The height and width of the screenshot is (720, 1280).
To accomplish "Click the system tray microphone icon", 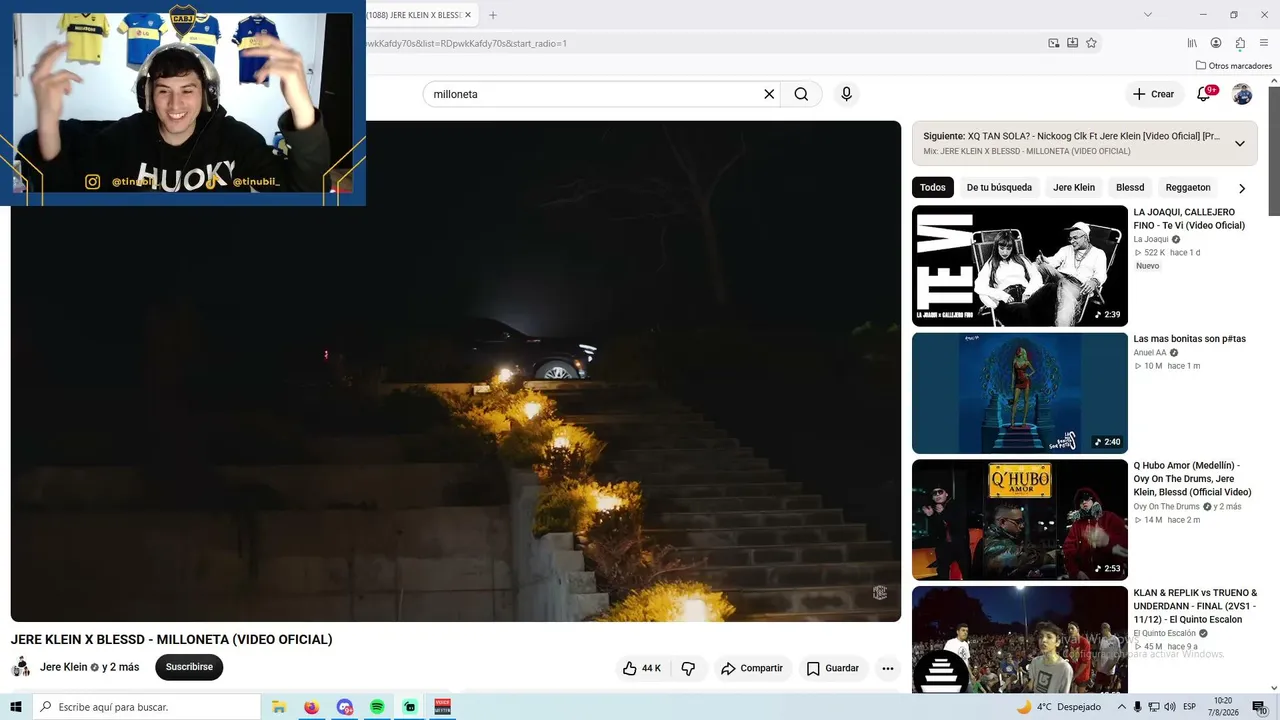I will tap(1138, 707).
